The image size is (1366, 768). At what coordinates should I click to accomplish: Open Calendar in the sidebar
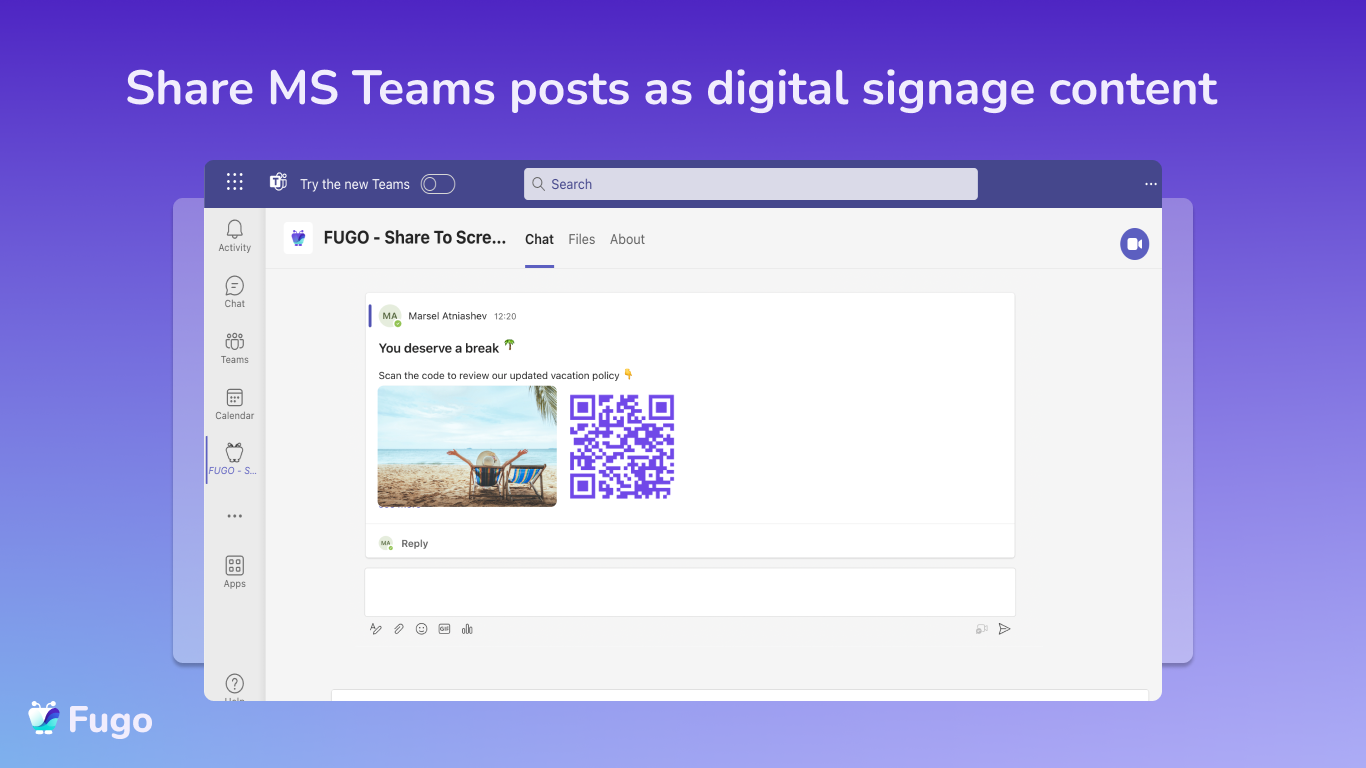pos(235,404)
